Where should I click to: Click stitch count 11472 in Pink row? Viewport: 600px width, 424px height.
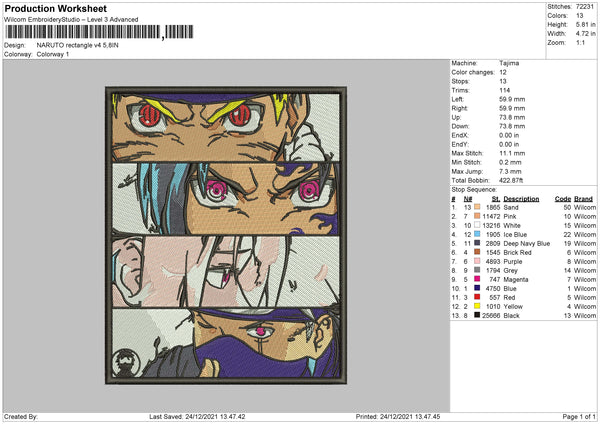coord(491,217)
